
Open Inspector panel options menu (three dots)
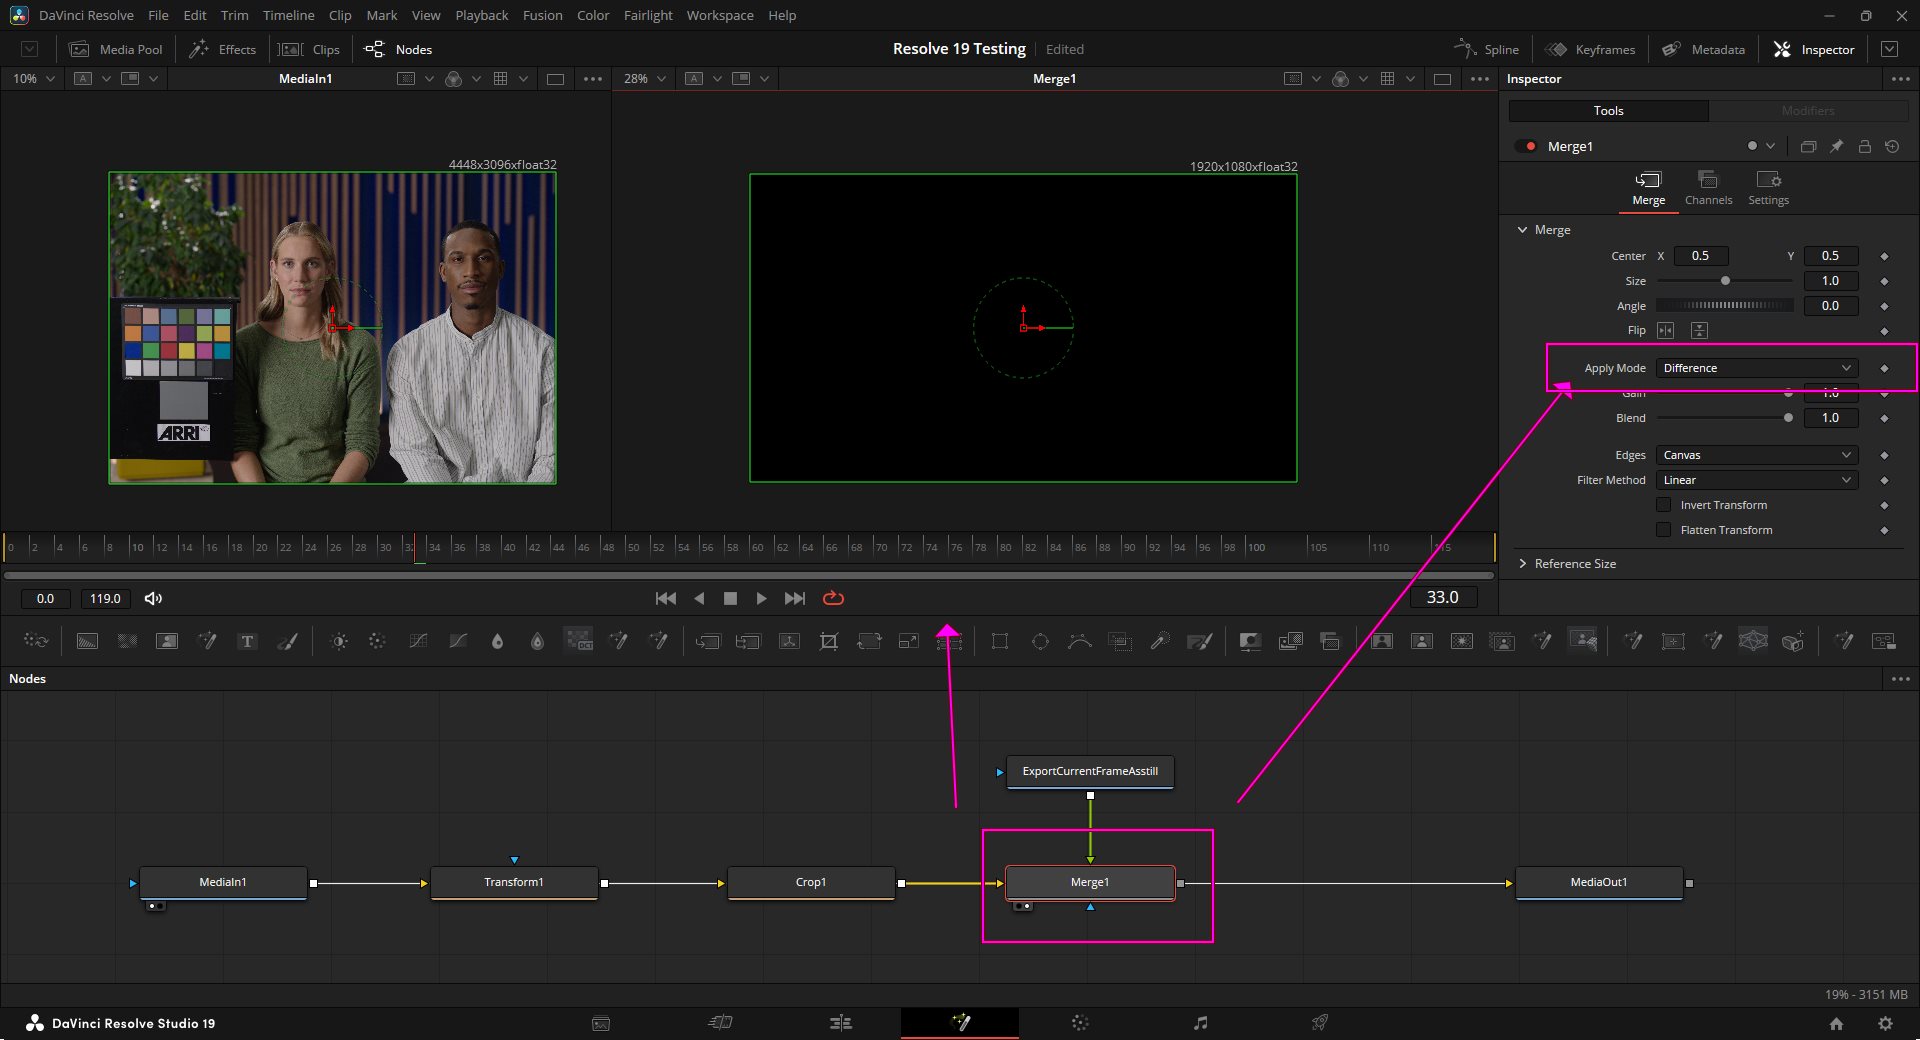click(1900, 79)
